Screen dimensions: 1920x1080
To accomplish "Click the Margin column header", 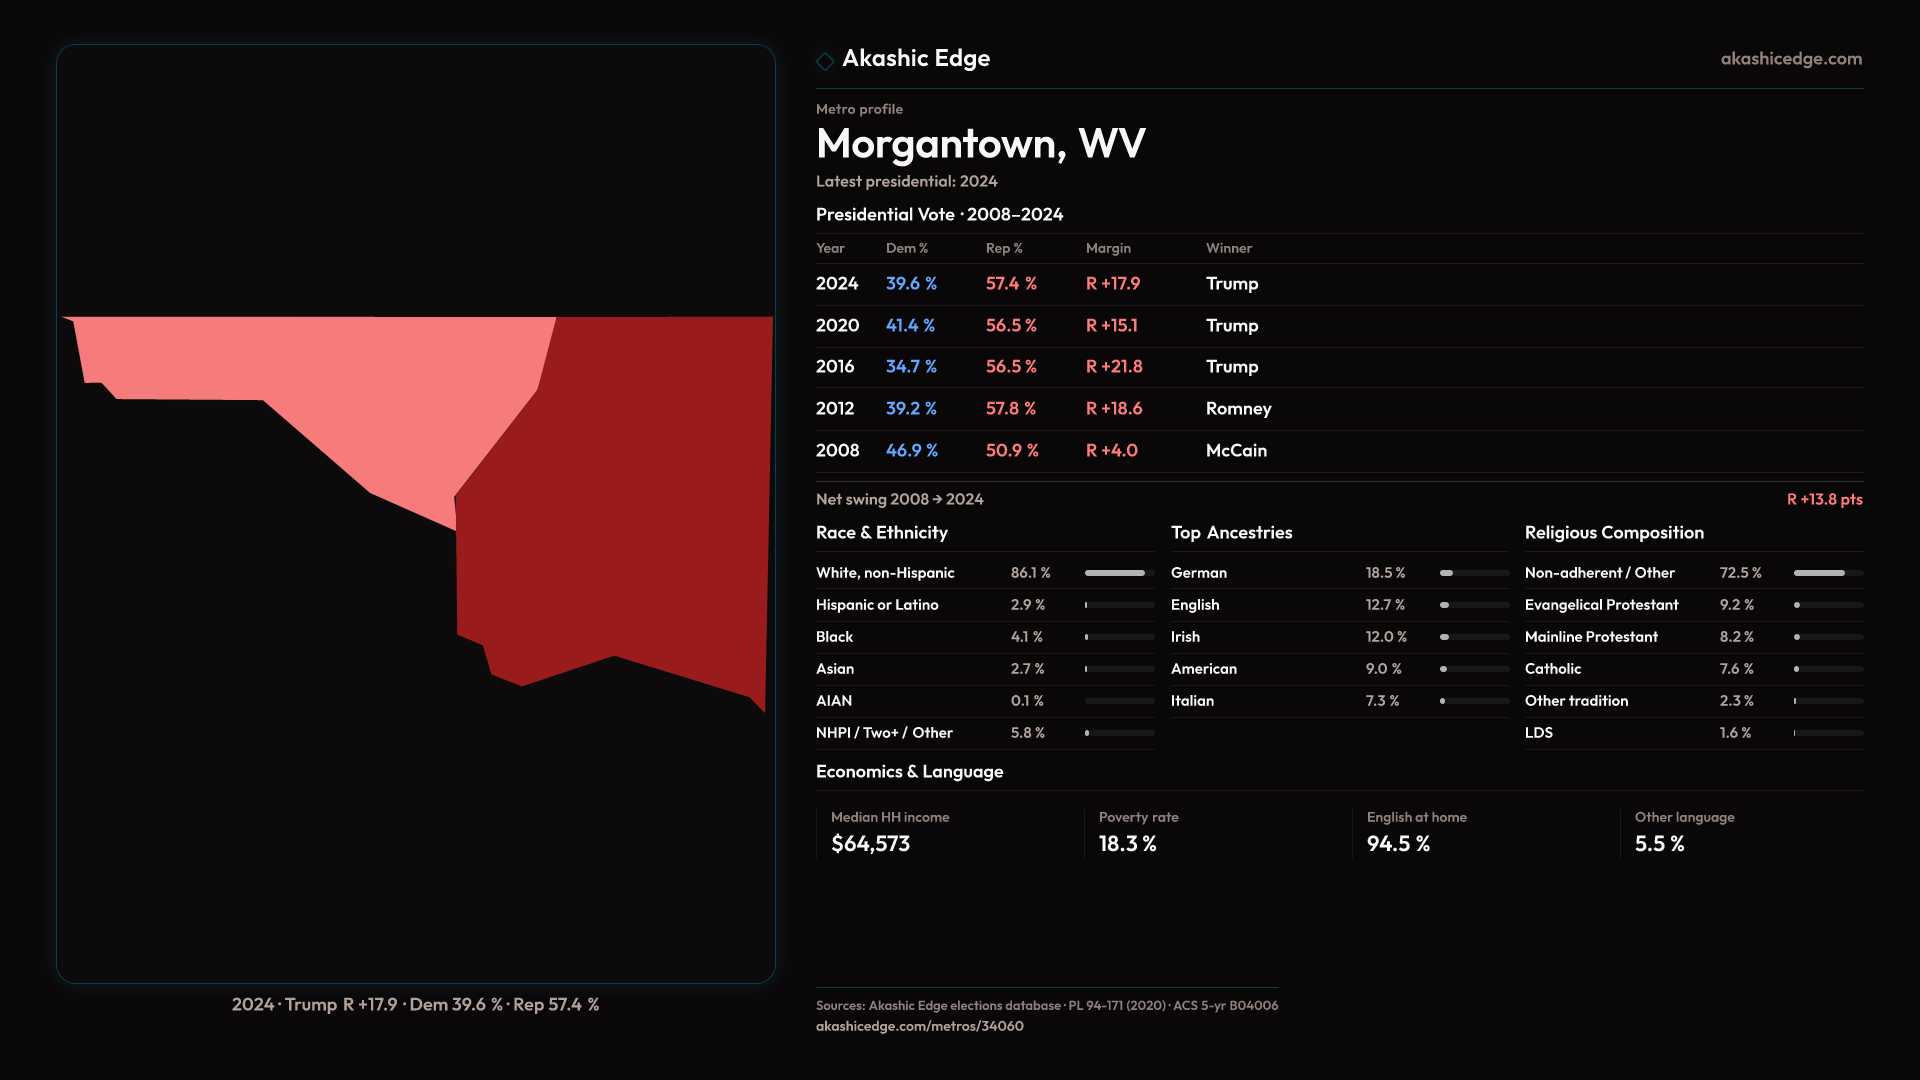I will pyautogui.click(x=1108, y=248).
